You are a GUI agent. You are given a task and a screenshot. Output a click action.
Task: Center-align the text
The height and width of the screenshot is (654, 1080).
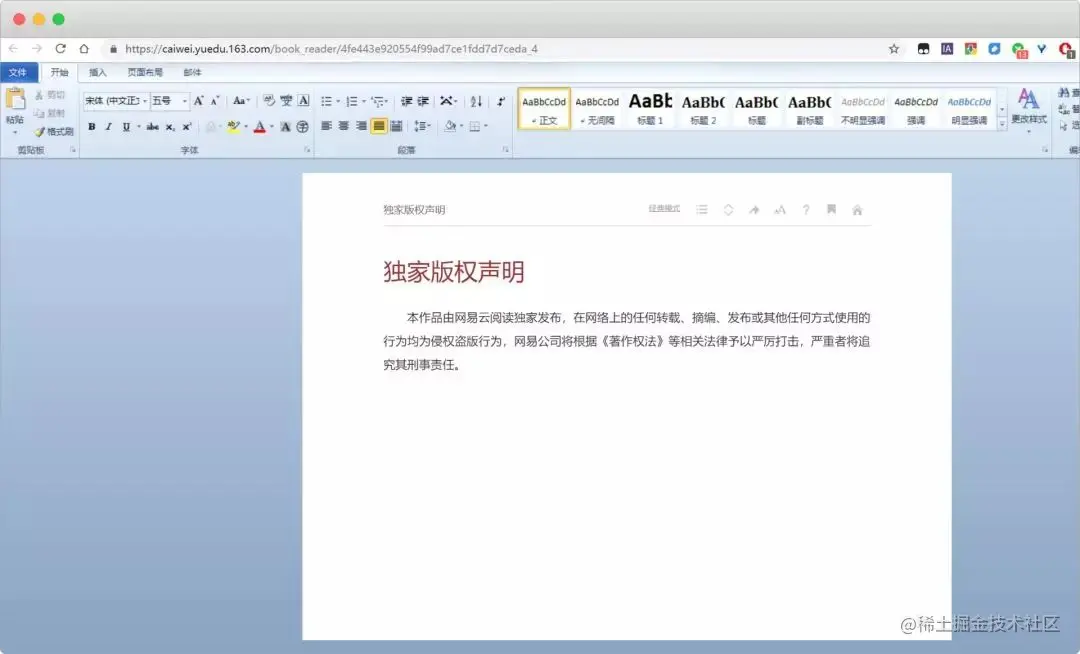[344, 126]
